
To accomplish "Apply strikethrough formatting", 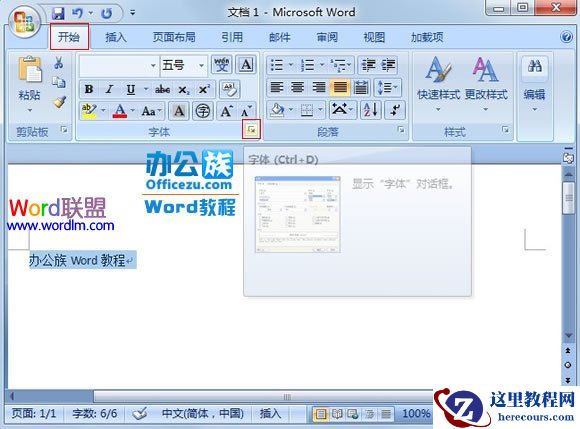I will point(162,89).
